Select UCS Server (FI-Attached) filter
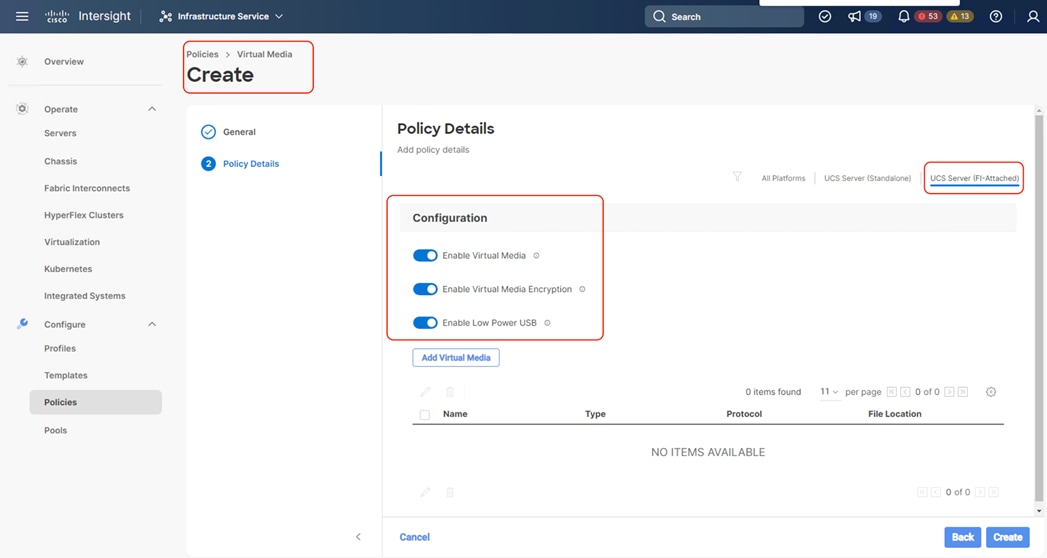Viewport: 1047px width, 558px height. [974, 178]
